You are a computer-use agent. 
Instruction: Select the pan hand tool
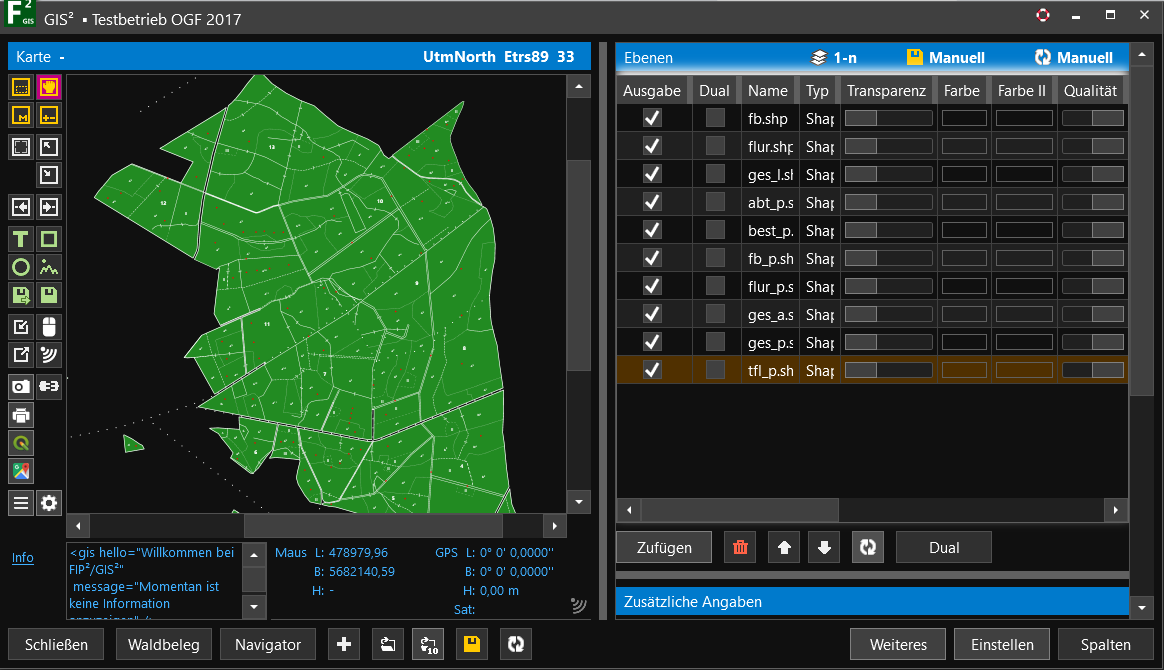(x=49, y=87)
